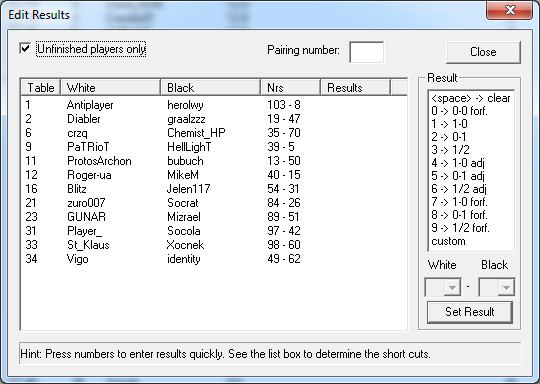Choose '8 -> 0-1 forf.' result option

(x=471, y=215)
